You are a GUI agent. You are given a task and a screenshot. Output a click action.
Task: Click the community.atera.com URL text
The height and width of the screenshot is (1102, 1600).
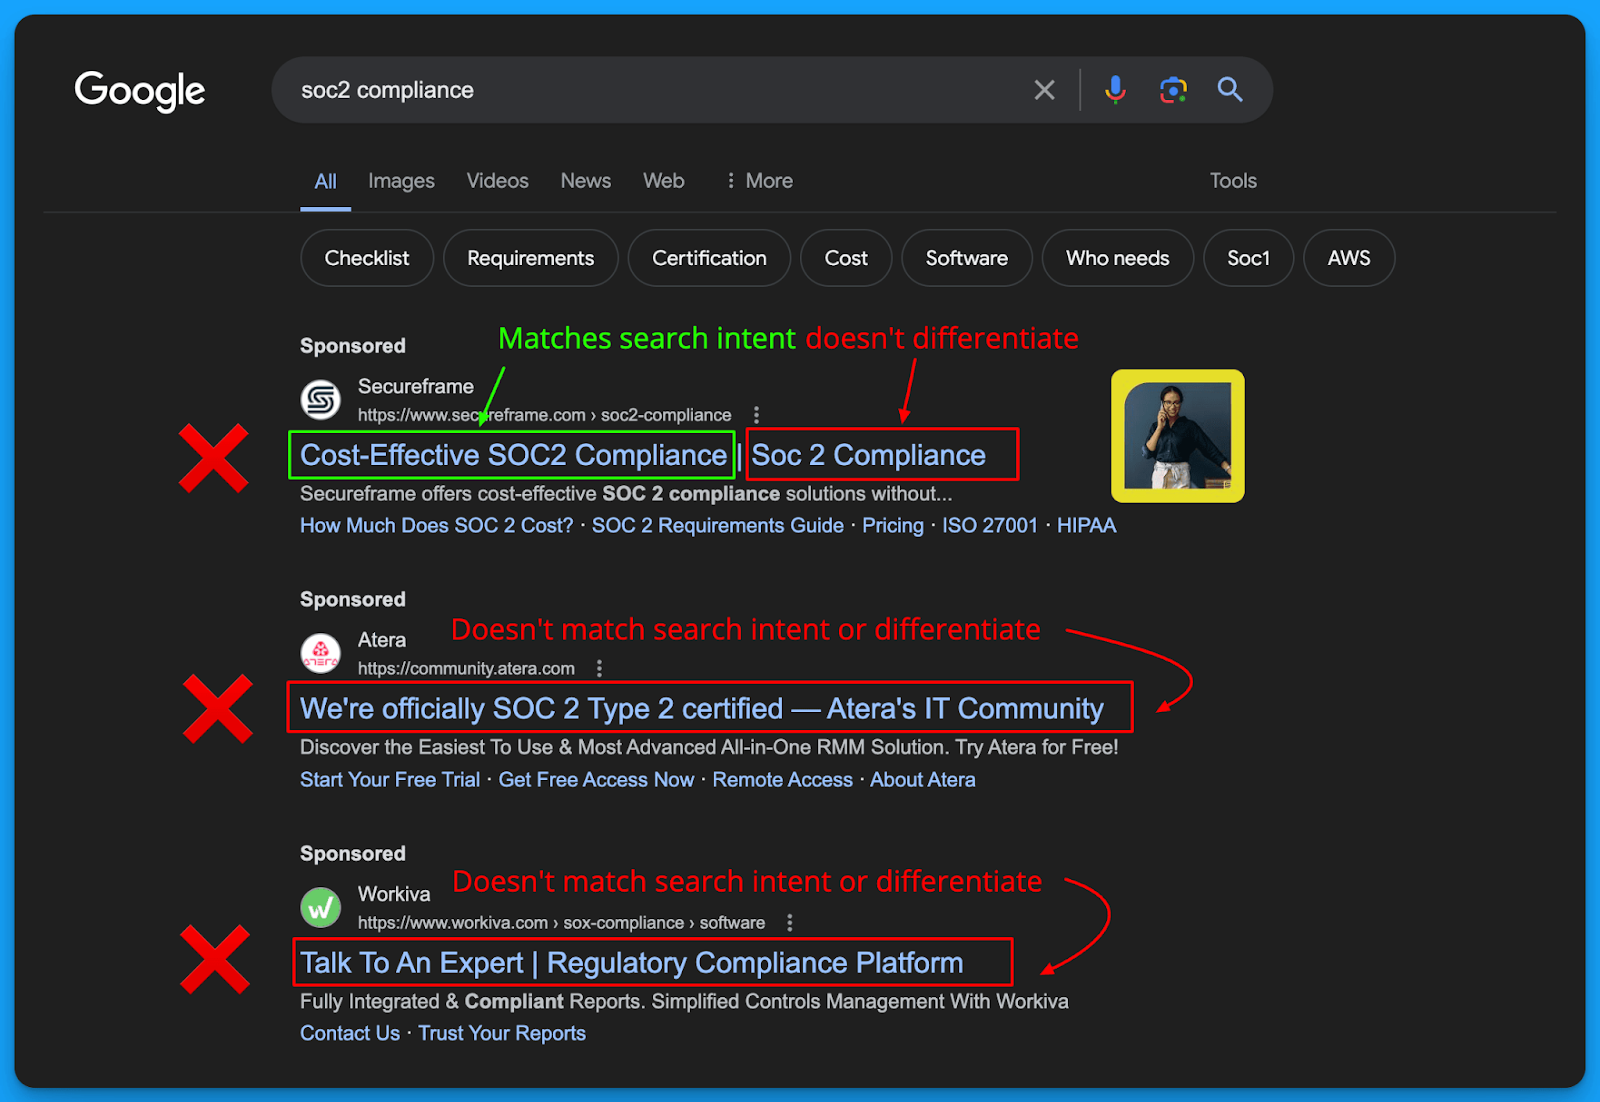tap(466, 669)
